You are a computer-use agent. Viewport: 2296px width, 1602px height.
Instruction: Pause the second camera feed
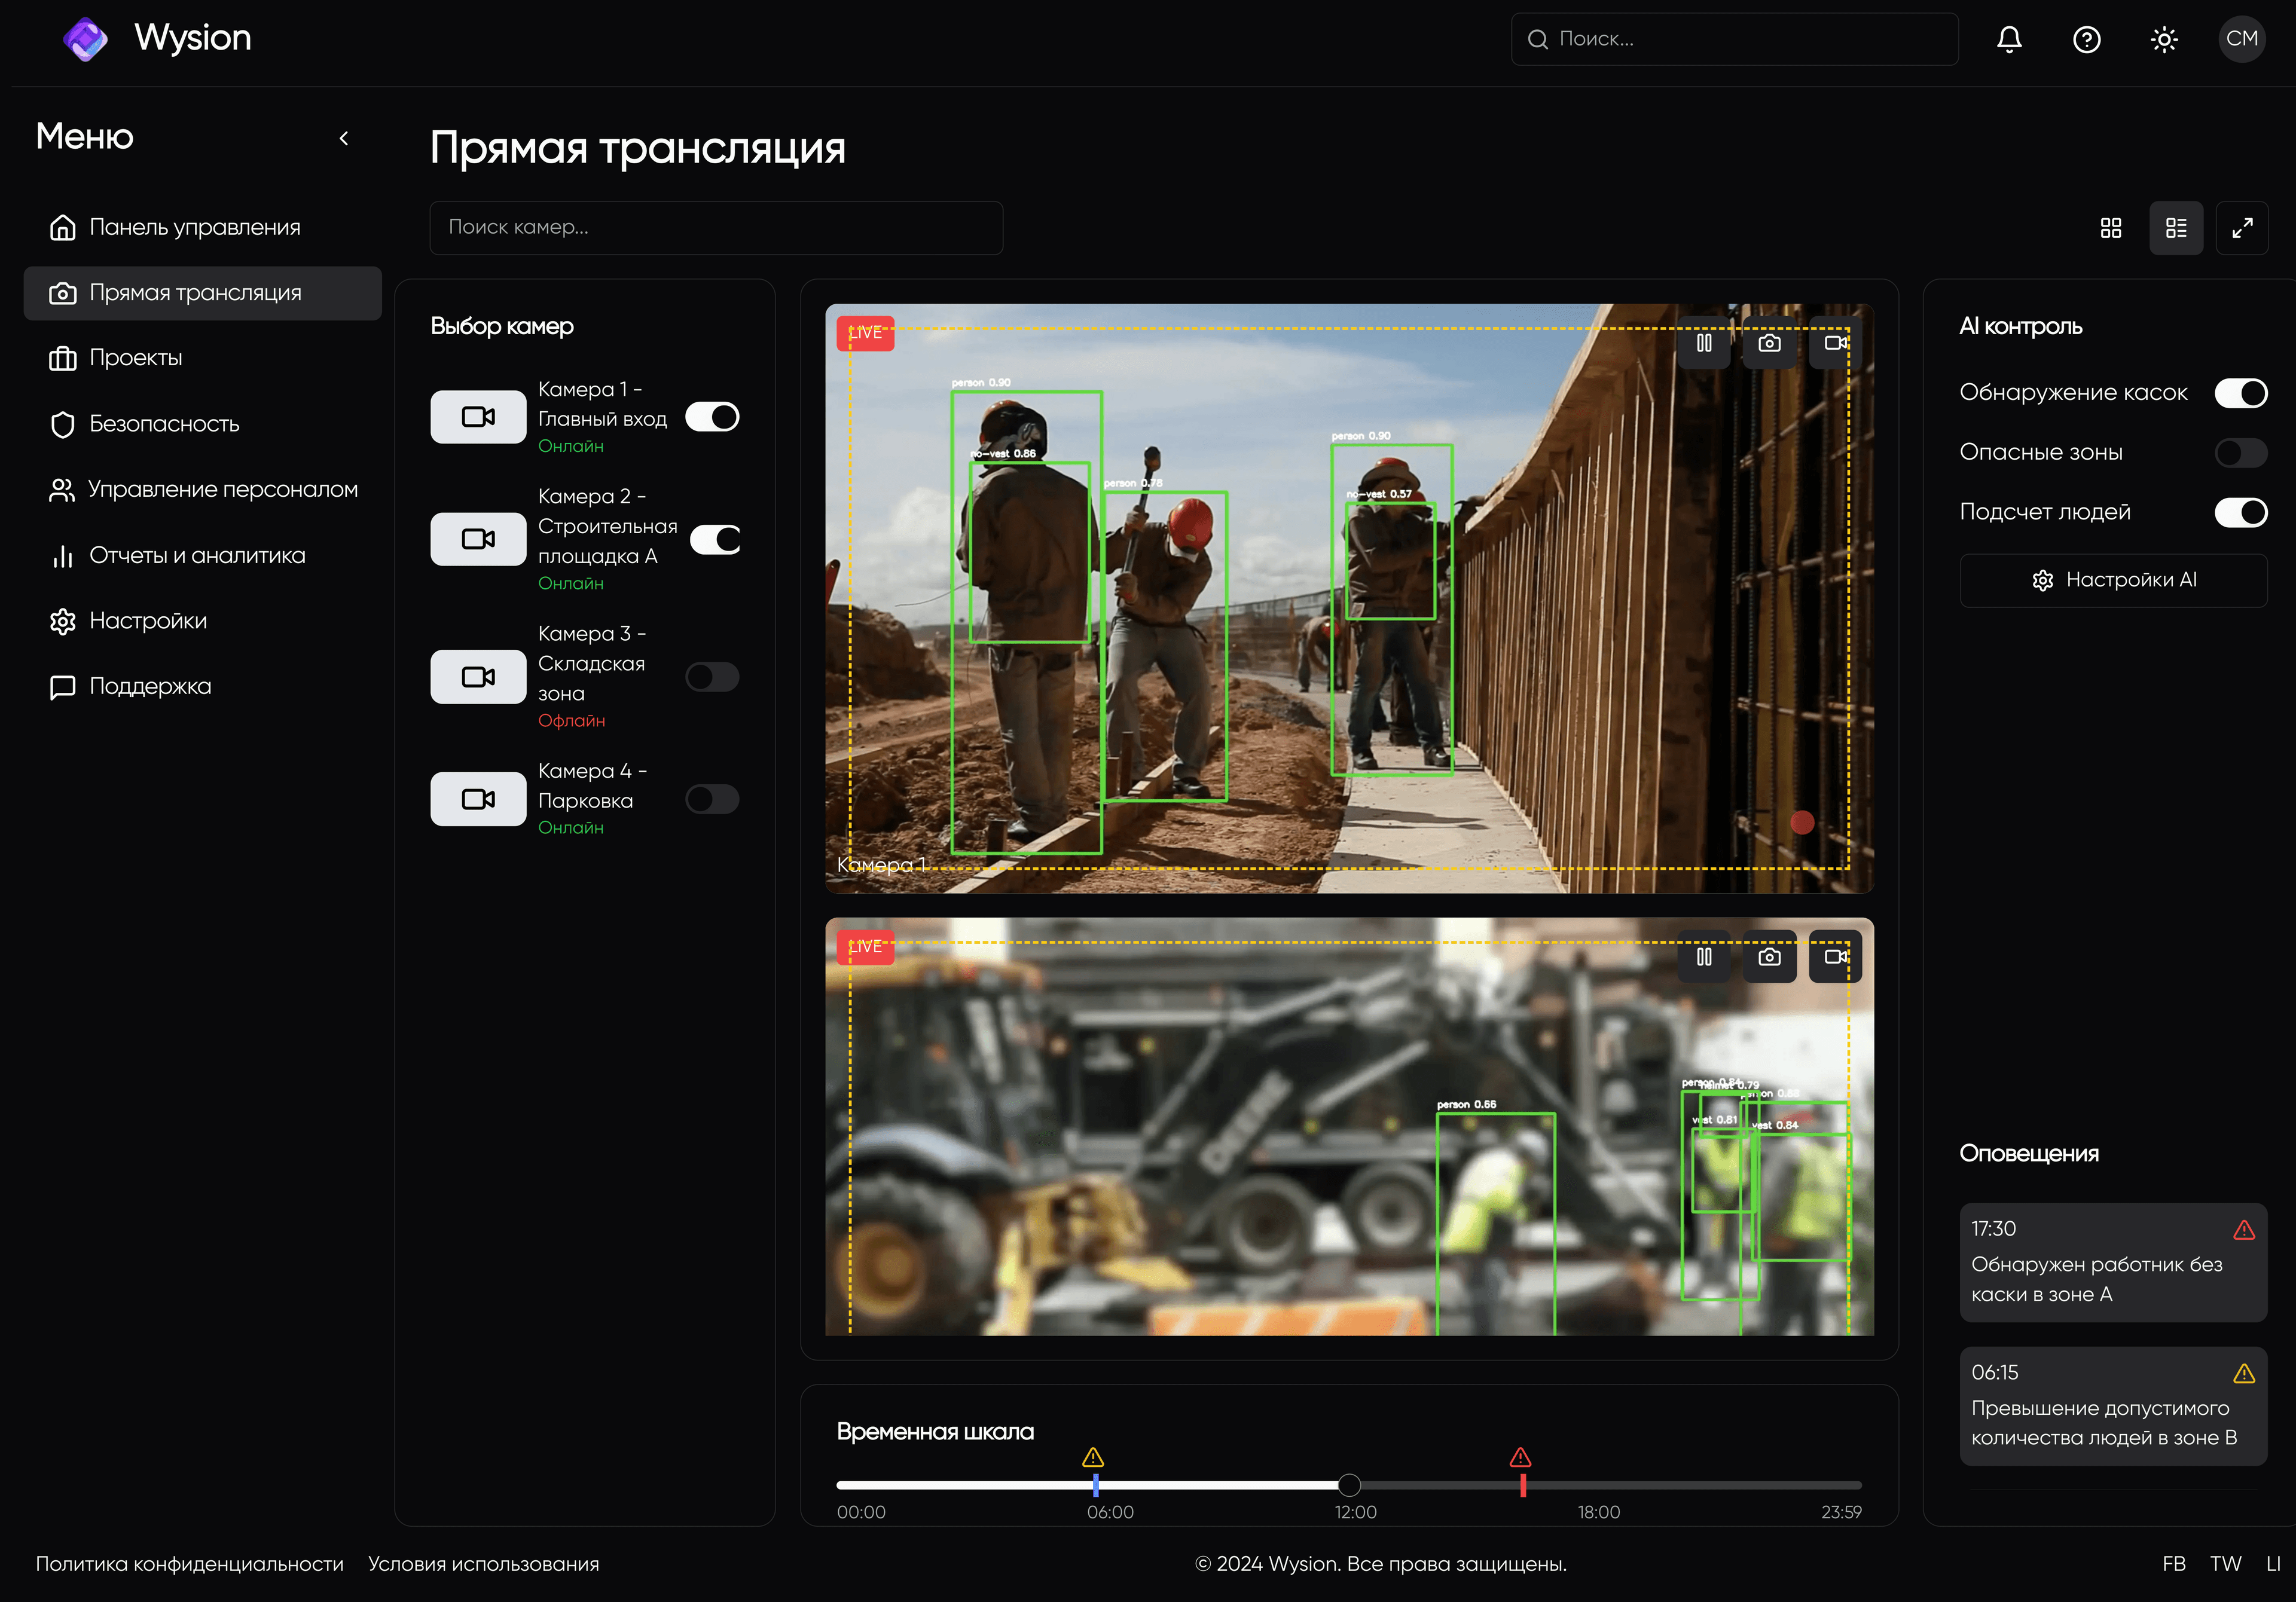pyautogui.click(x=1704, y=957)
